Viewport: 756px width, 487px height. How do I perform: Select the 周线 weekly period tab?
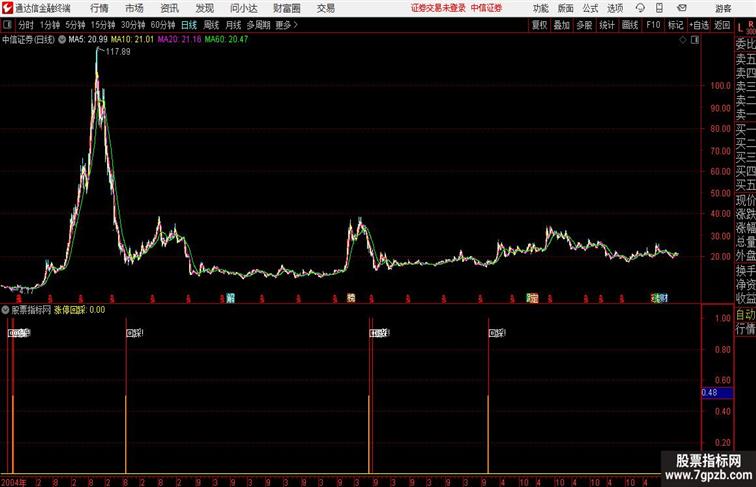[x=211, y=25]
